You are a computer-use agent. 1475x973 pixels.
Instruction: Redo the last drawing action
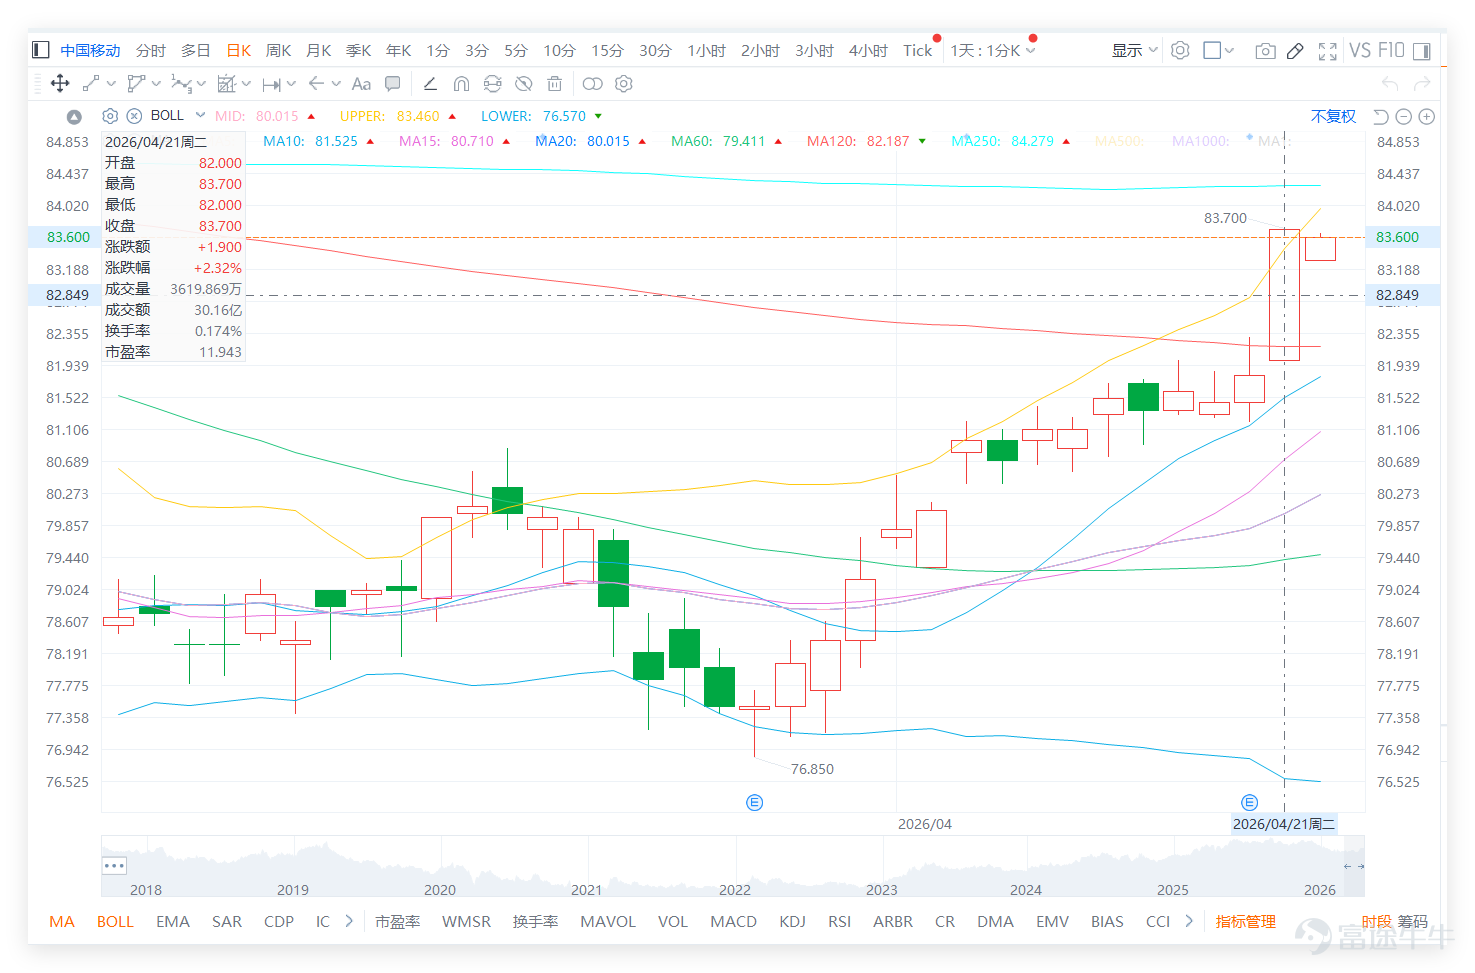click(x=1422, y=83)
